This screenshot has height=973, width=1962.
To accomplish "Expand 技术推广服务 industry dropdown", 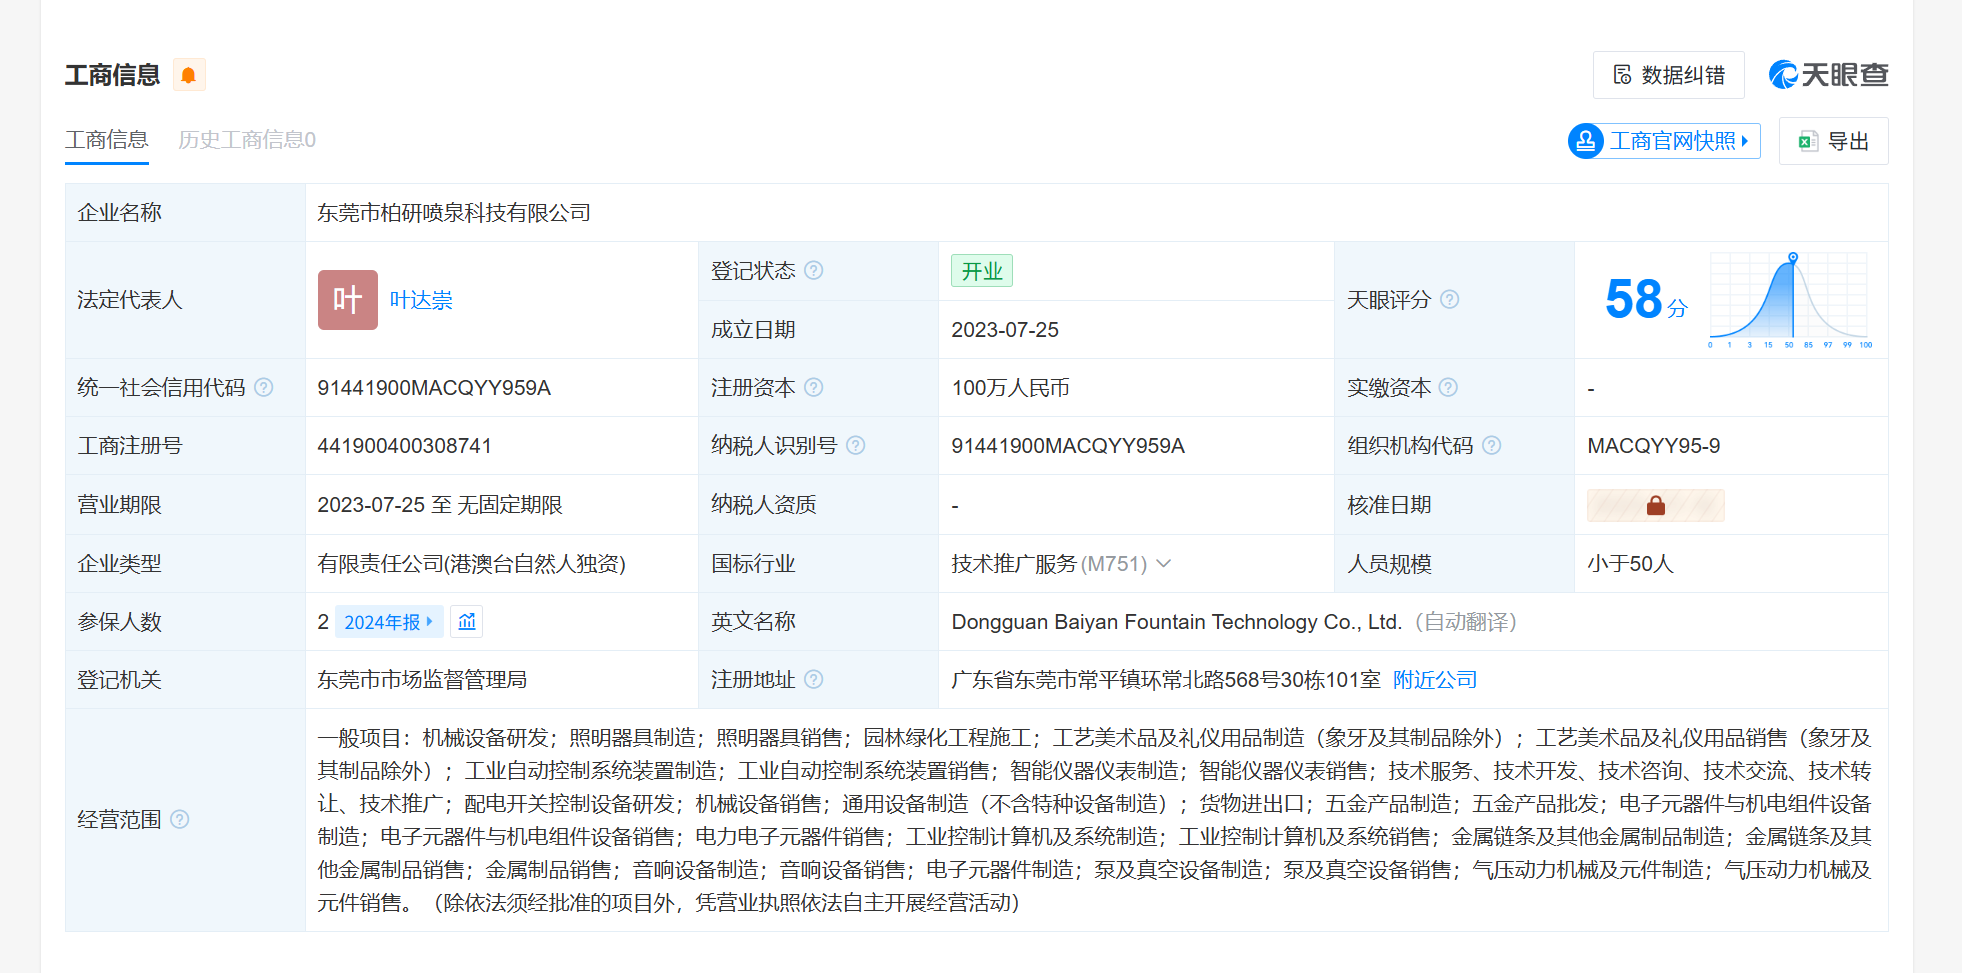I will [1164, 564].
